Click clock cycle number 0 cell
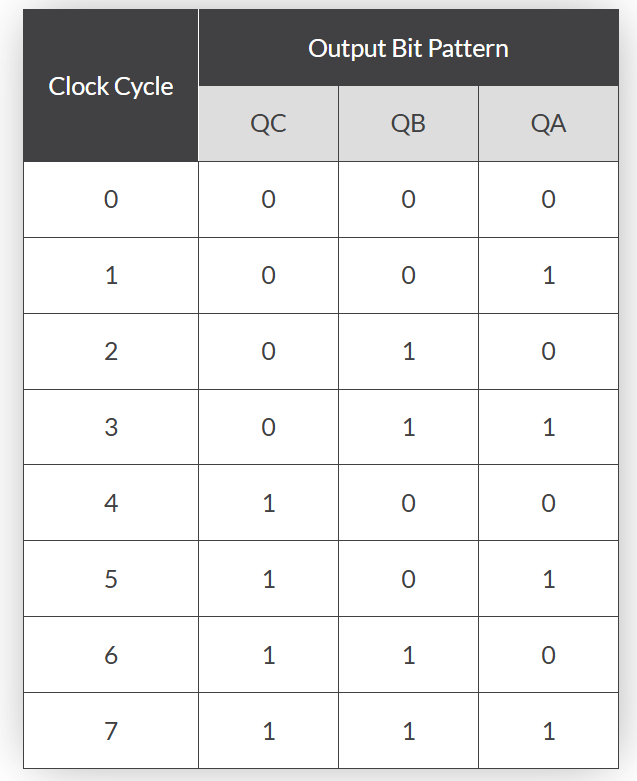The width and height of the screenshot is (637, 781). [111, 199]
